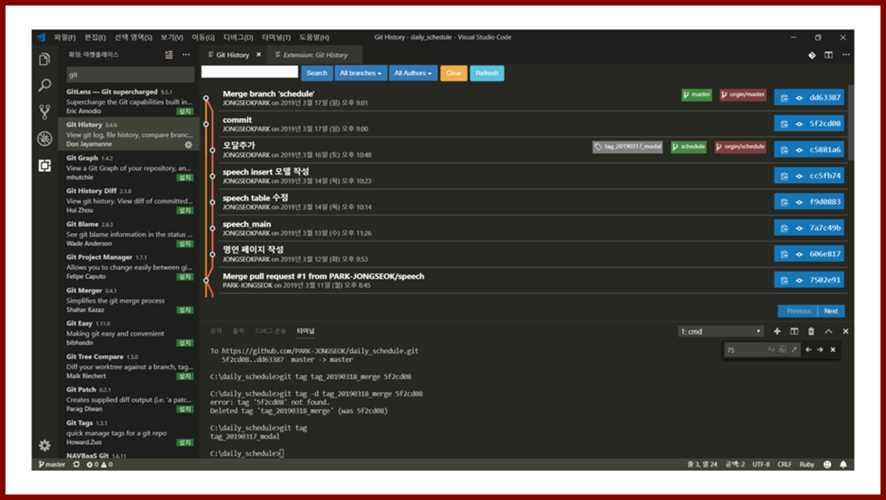
Task: Install the Git Graph extension
Action: 185,177
